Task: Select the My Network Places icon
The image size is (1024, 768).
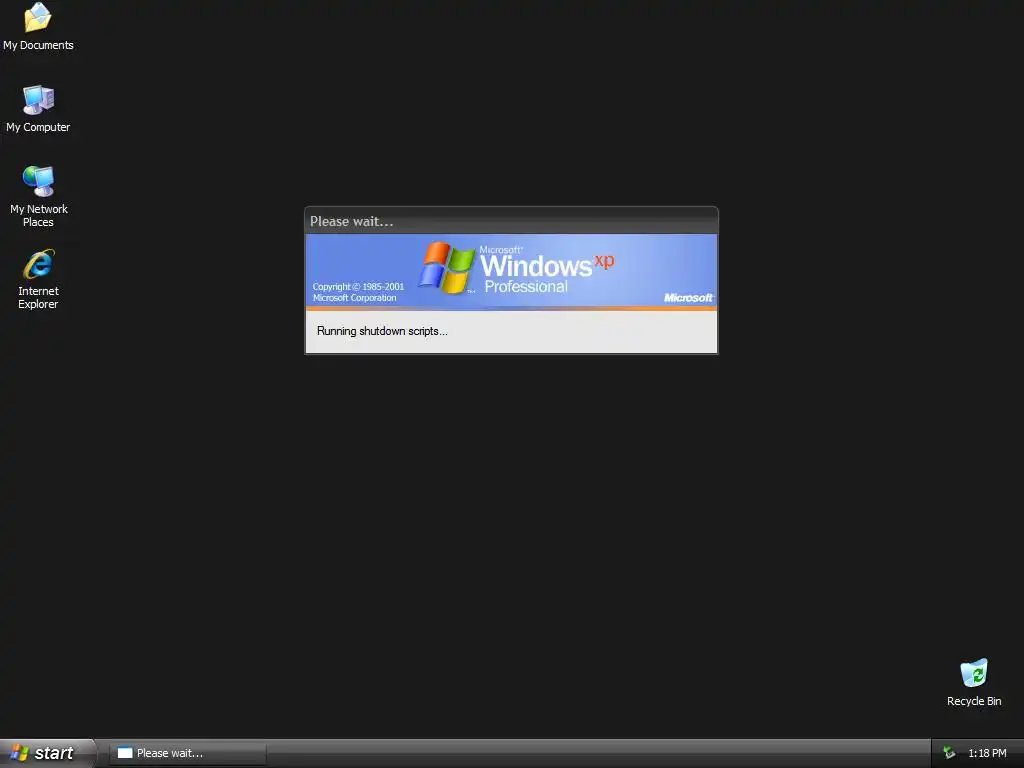Action: pos(38,196)
